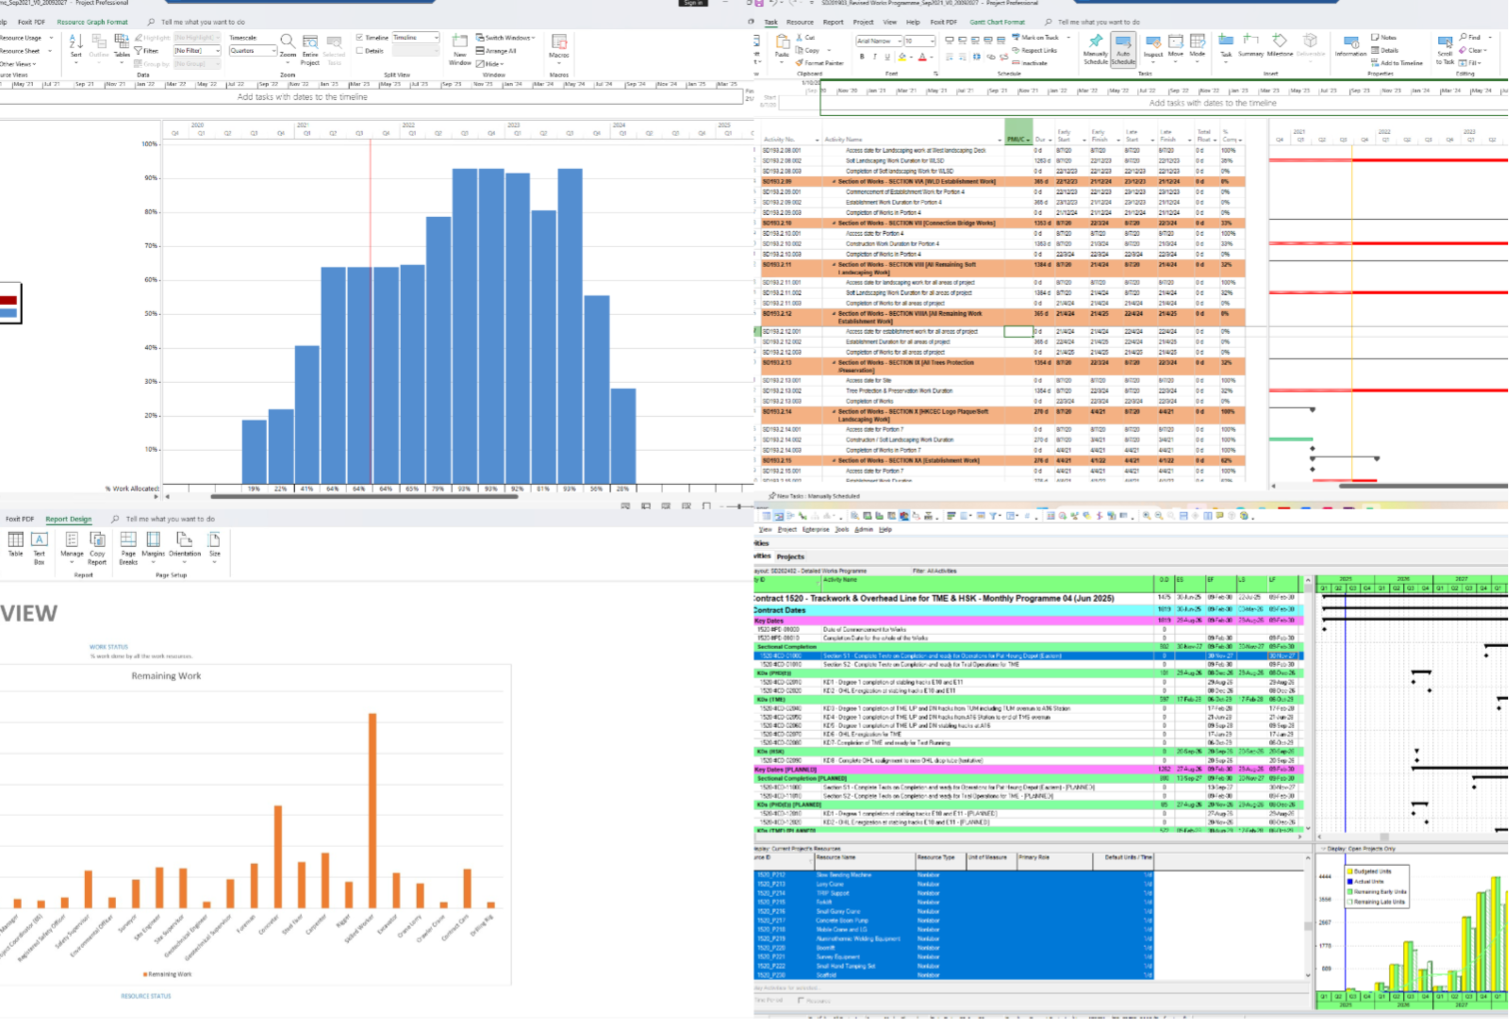The height and width of the screenshot is (1019, 1509).
Task: Click Copy Report in Report Design
Action: 97,547
